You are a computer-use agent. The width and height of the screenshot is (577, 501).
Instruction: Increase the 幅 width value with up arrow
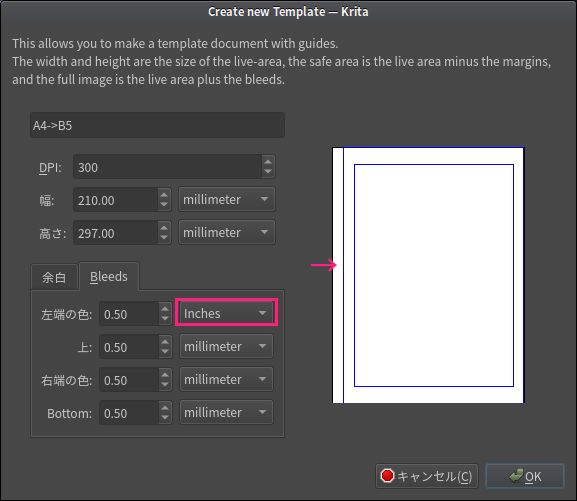coord(164,195)
